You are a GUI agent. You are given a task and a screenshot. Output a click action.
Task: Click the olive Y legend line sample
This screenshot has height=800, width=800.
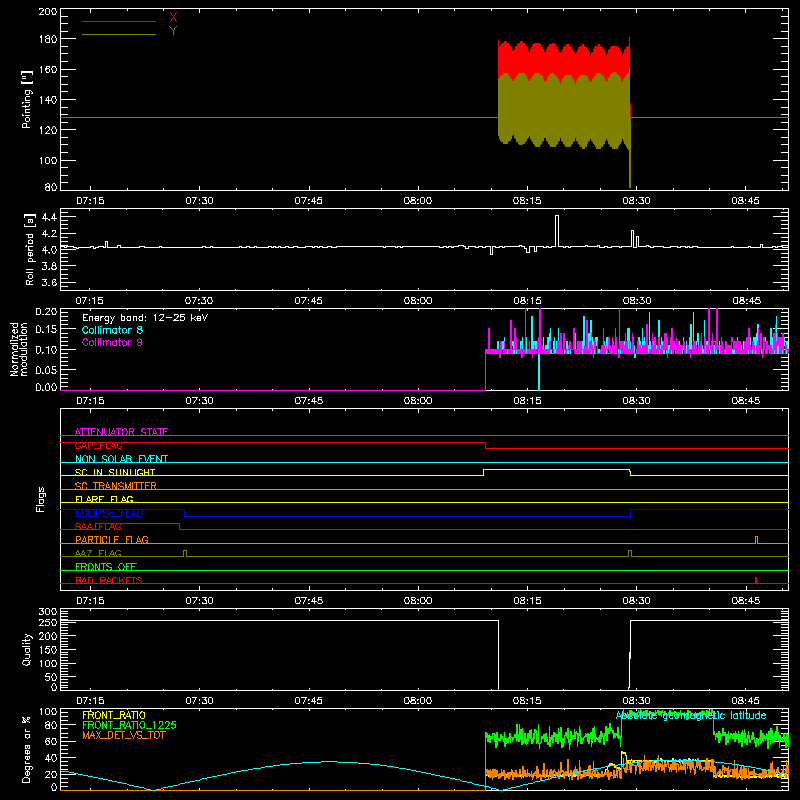[x=119, y=35]
